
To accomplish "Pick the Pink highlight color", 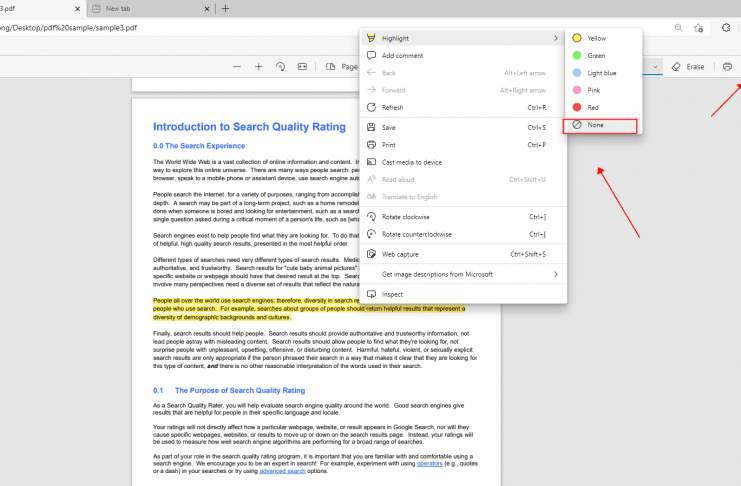I will 603,90.
